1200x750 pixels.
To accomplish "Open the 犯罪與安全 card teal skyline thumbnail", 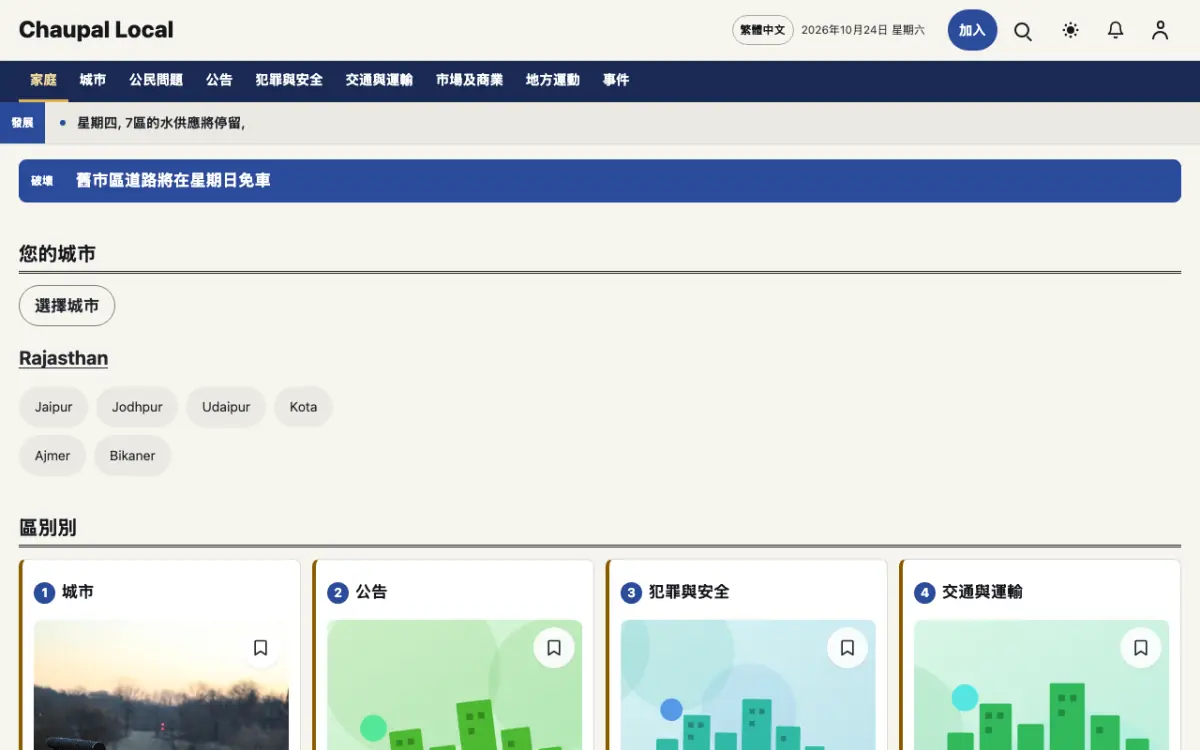I will click(x=748, y=685).
